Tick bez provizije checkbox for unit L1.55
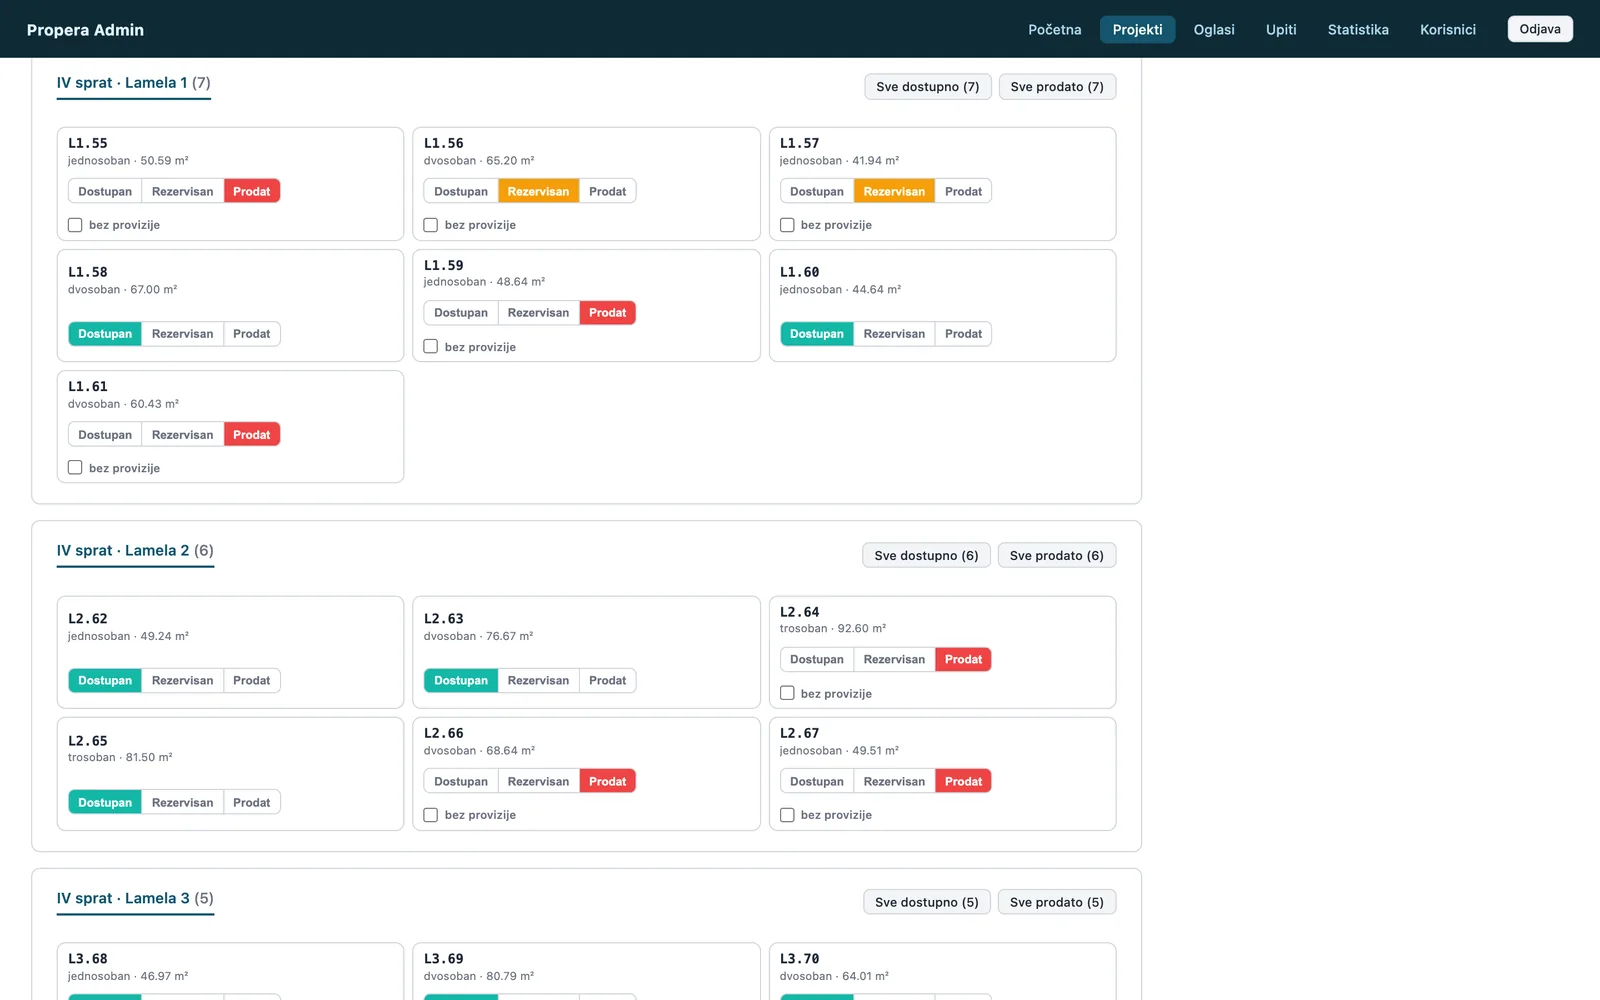 [75, 225]
